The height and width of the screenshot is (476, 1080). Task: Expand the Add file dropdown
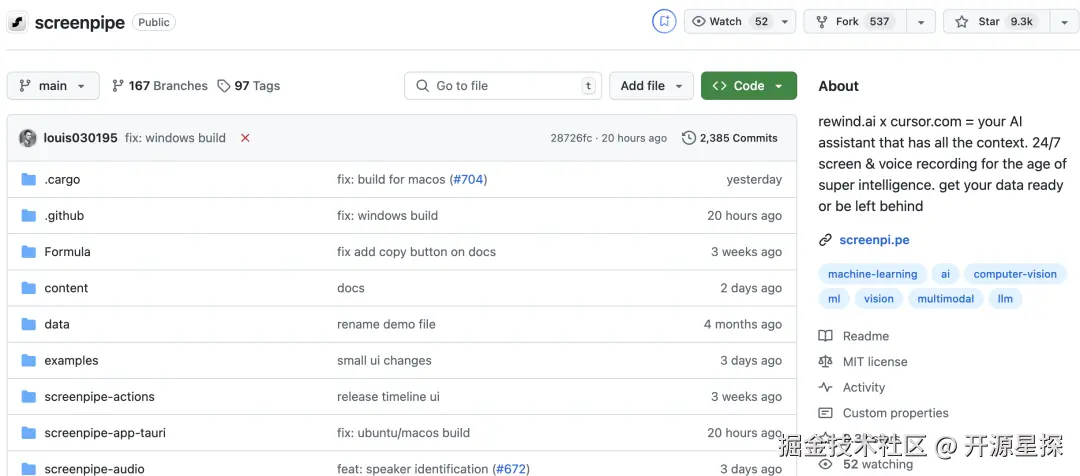[651, 86]
